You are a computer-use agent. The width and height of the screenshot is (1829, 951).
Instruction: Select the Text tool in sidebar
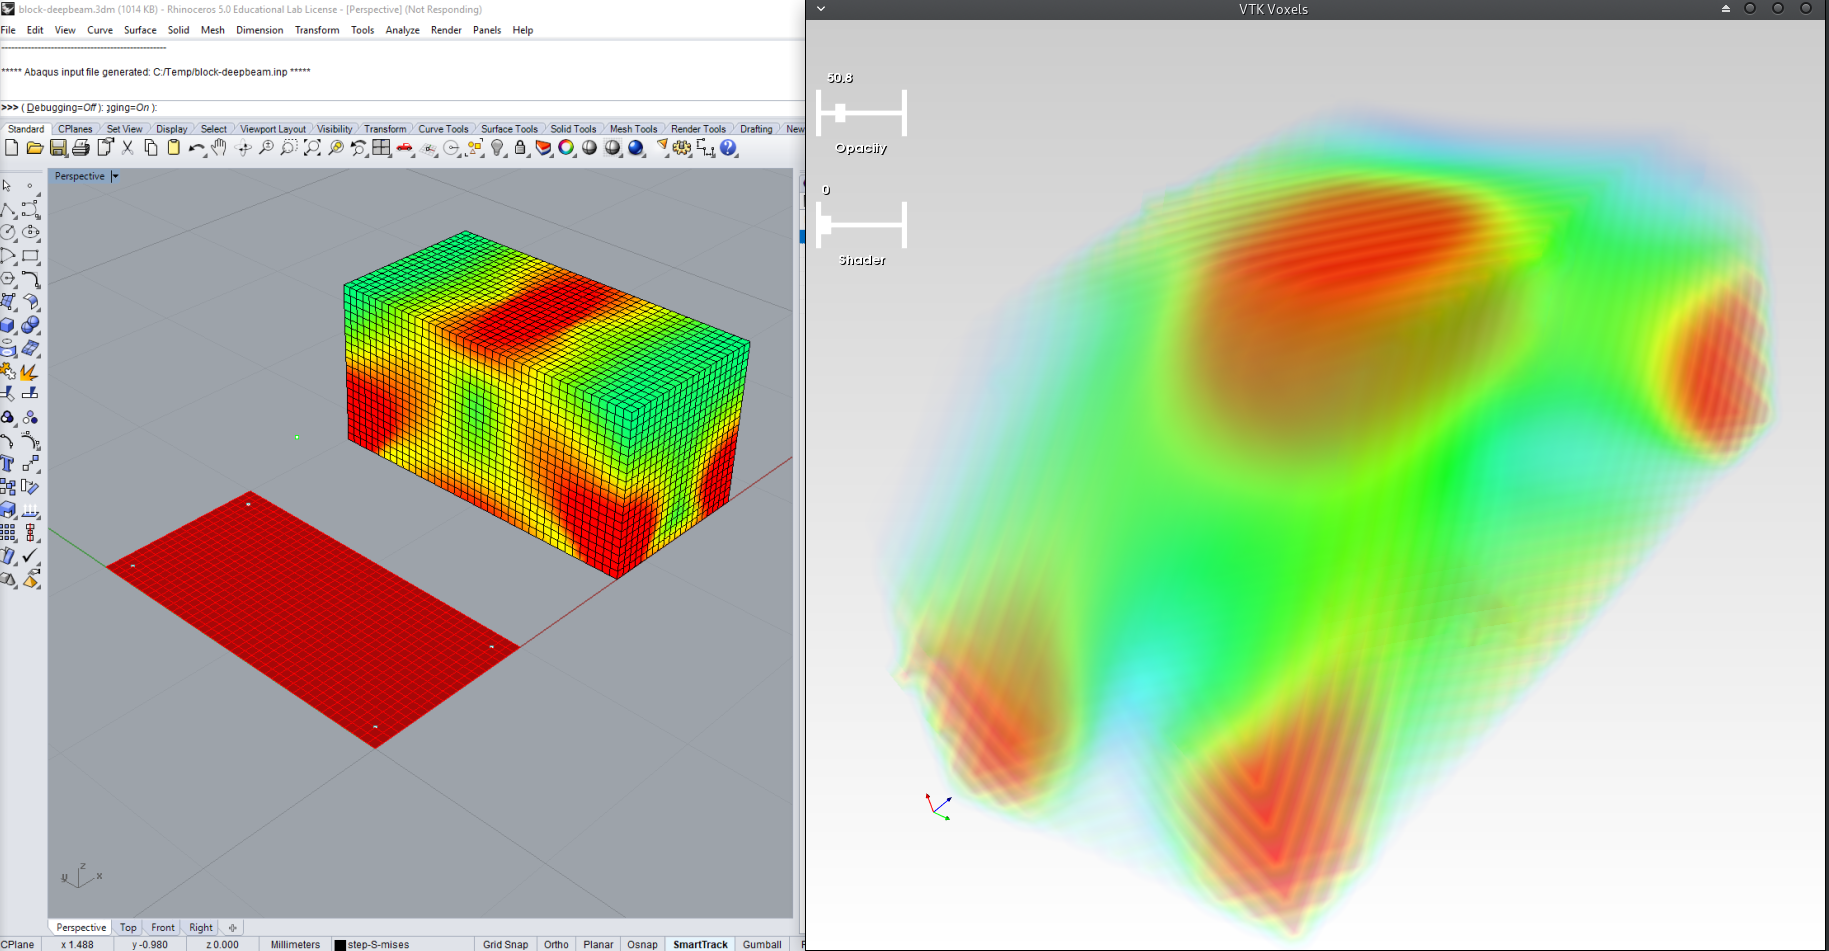pyautogui.click(x=8, y=463)
